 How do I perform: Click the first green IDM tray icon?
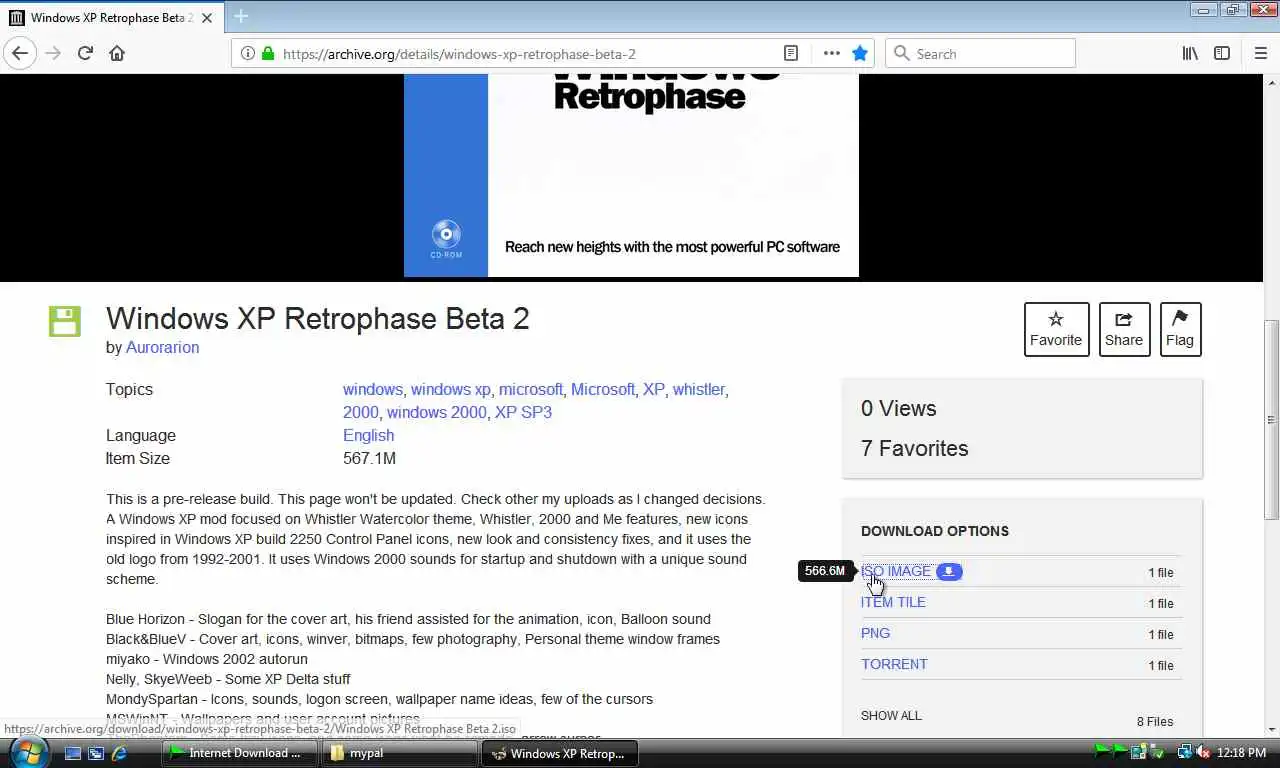(1102, 752)
